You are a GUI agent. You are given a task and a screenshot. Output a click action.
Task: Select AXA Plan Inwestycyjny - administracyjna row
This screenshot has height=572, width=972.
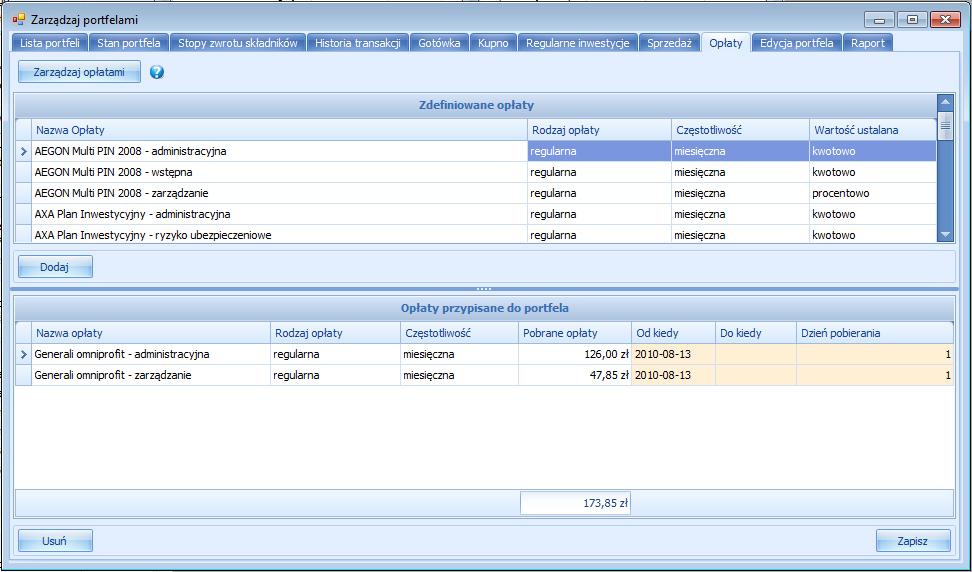(x=476, y=214)
